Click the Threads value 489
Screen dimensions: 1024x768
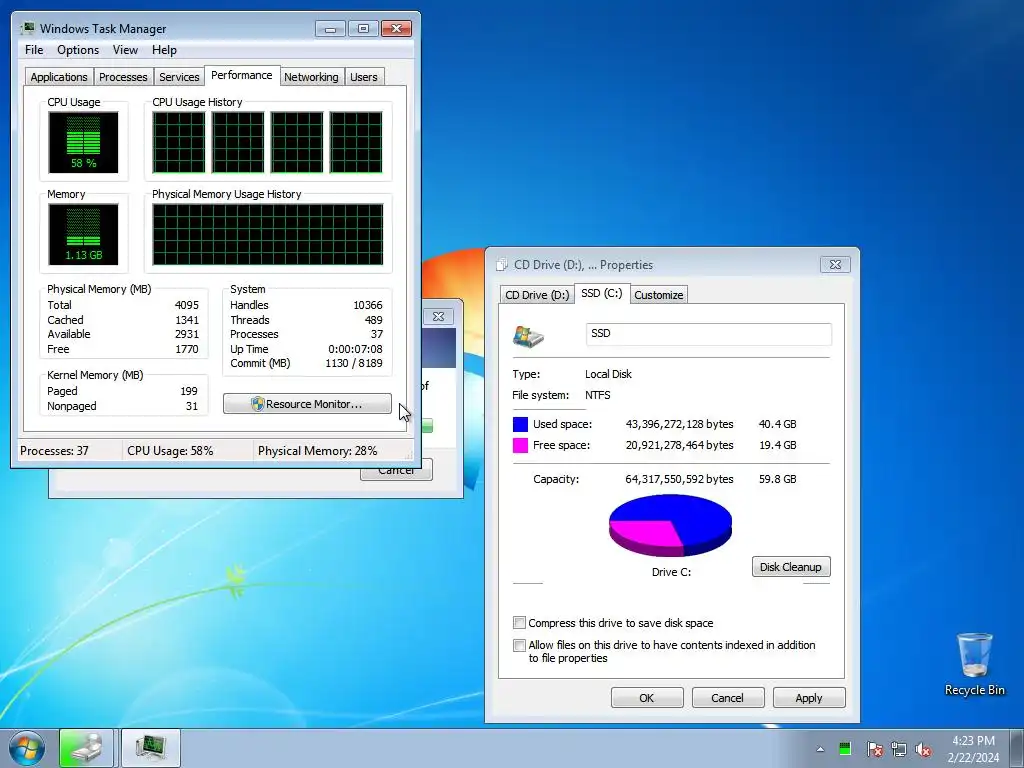tap(374, 320)
